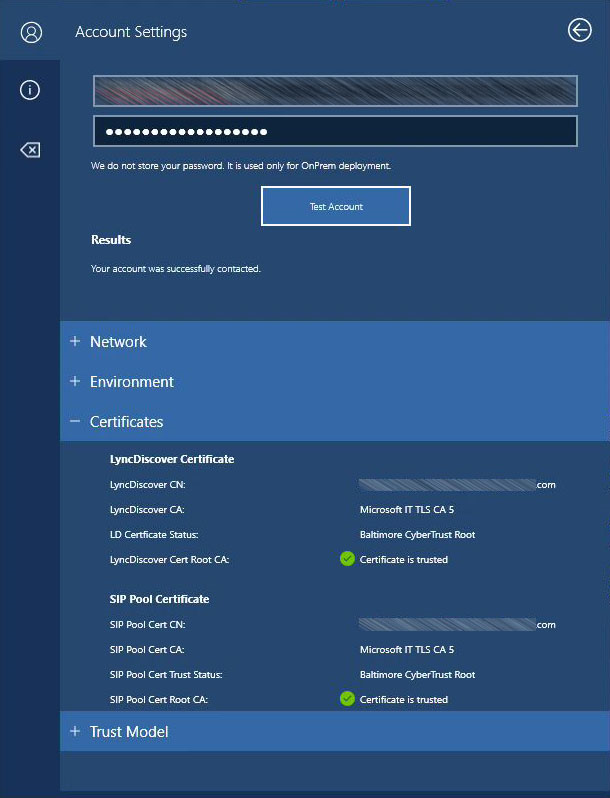The image size is (610, 798).
Task: Click SIP Pool green trusted checkmark icon
Action: [347, 699]
